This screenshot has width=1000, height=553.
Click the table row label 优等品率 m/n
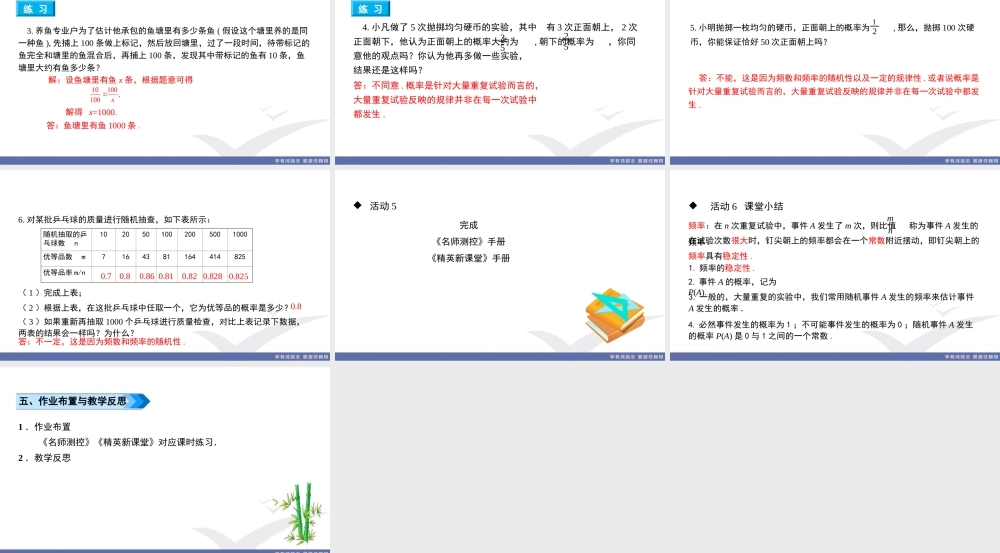[64, 272]
